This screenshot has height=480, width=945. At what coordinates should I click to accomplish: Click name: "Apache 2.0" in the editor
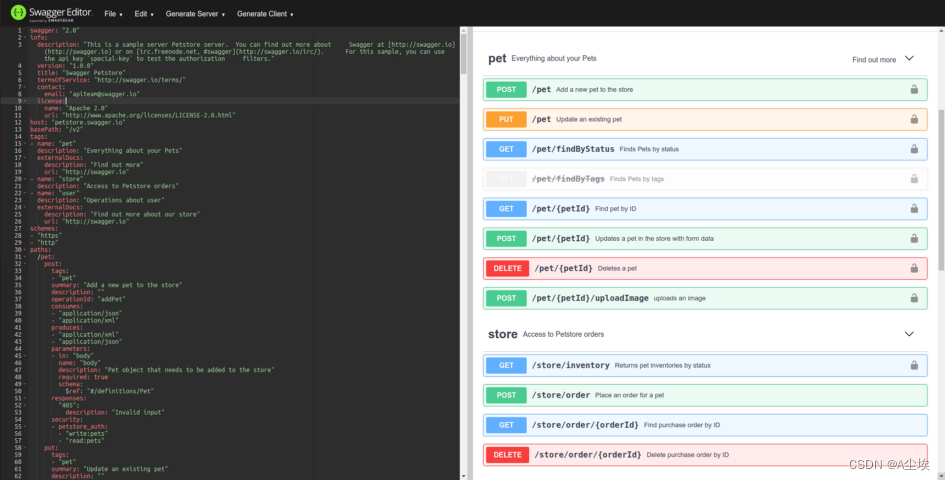[x=76, y=109]
